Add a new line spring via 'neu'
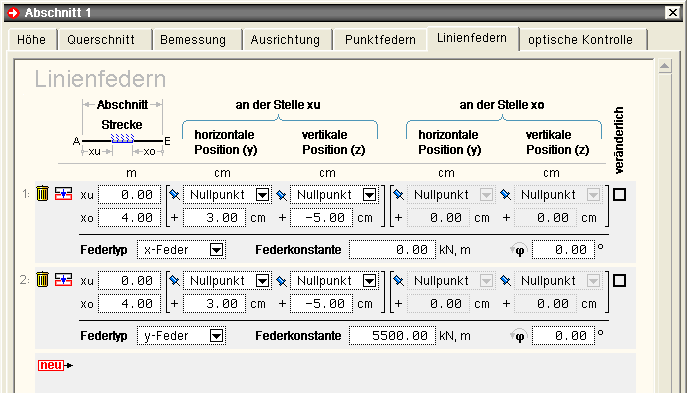This screenshot has height=393, width=687. point(55,365)
